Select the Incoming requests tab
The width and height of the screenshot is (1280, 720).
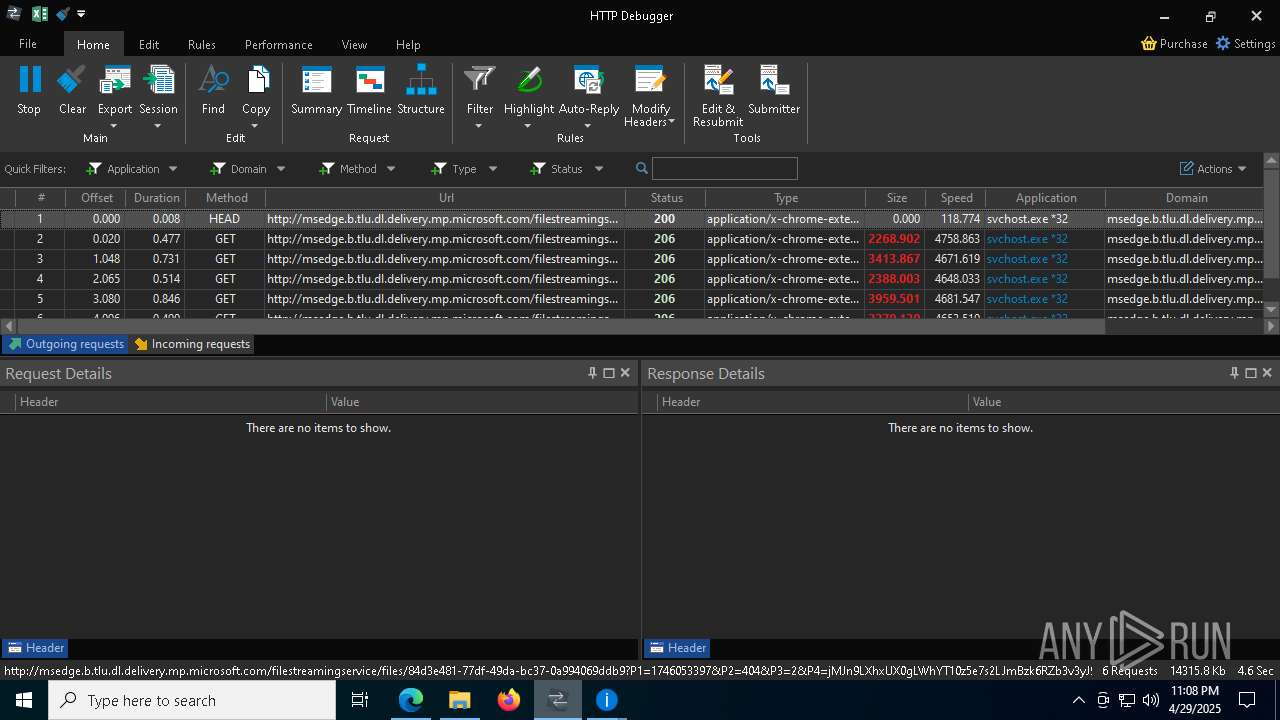192,344
